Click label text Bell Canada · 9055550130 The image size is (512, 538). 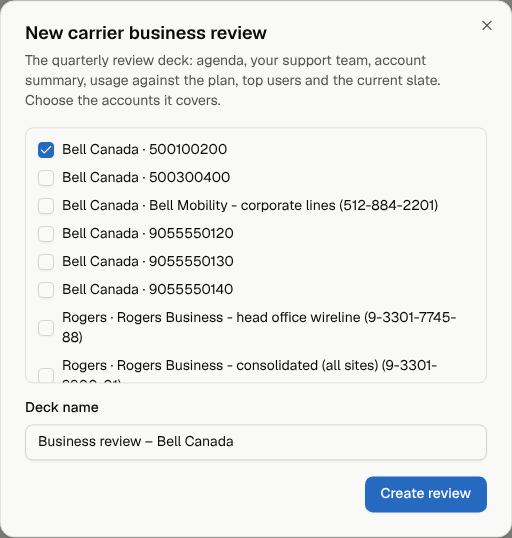coord(148,261)
